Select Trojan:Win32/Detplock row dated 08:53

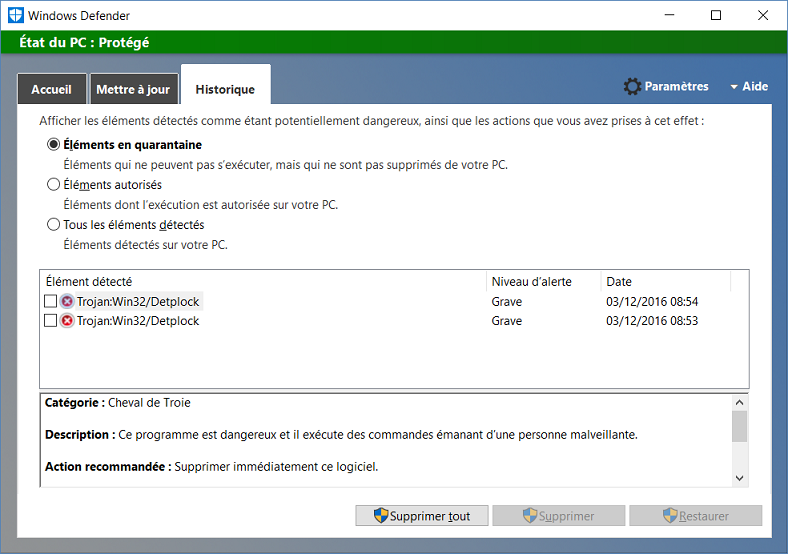pyautogui.click(x=394, y=321)
